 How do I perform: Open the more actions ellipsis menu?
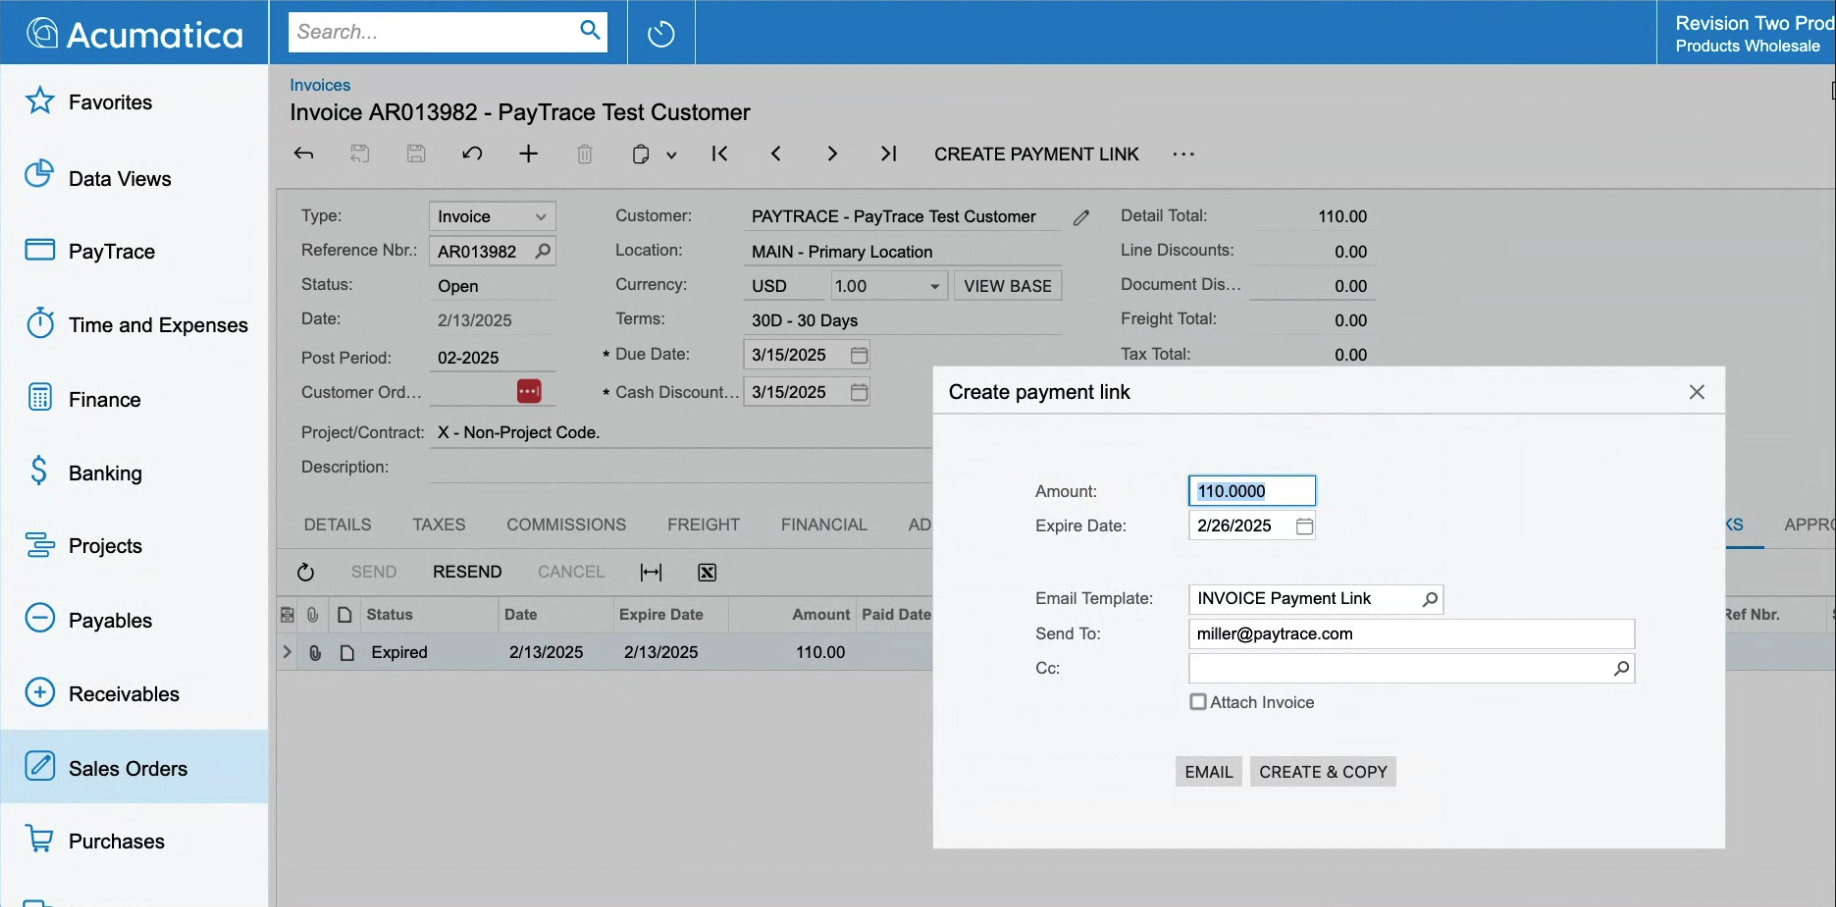click(x=1184, y=154)
